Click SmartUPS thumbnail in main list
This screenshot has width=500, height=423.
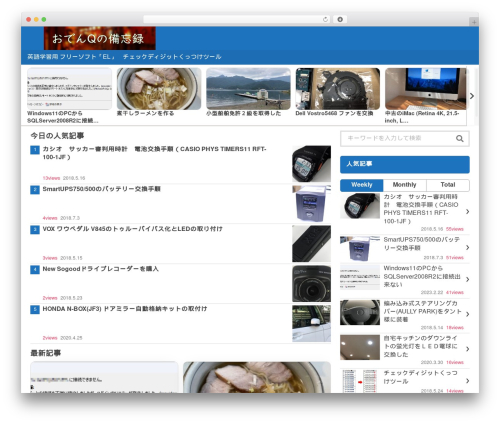(312, 204)
